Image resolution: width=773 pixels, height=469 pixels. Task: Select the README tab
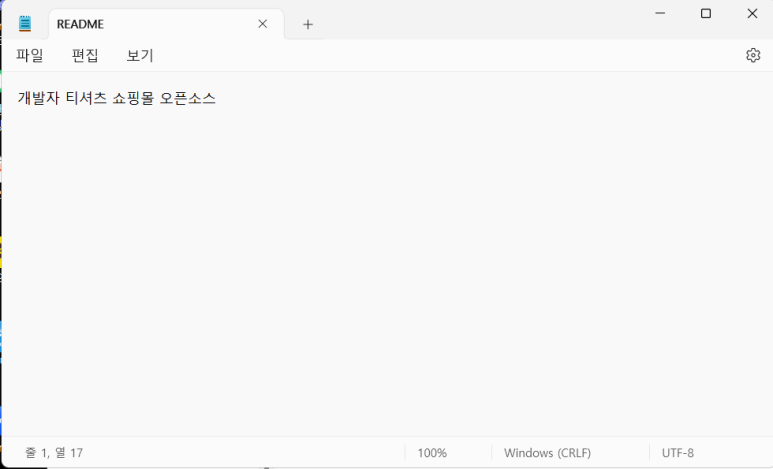[x=167, y=24]
